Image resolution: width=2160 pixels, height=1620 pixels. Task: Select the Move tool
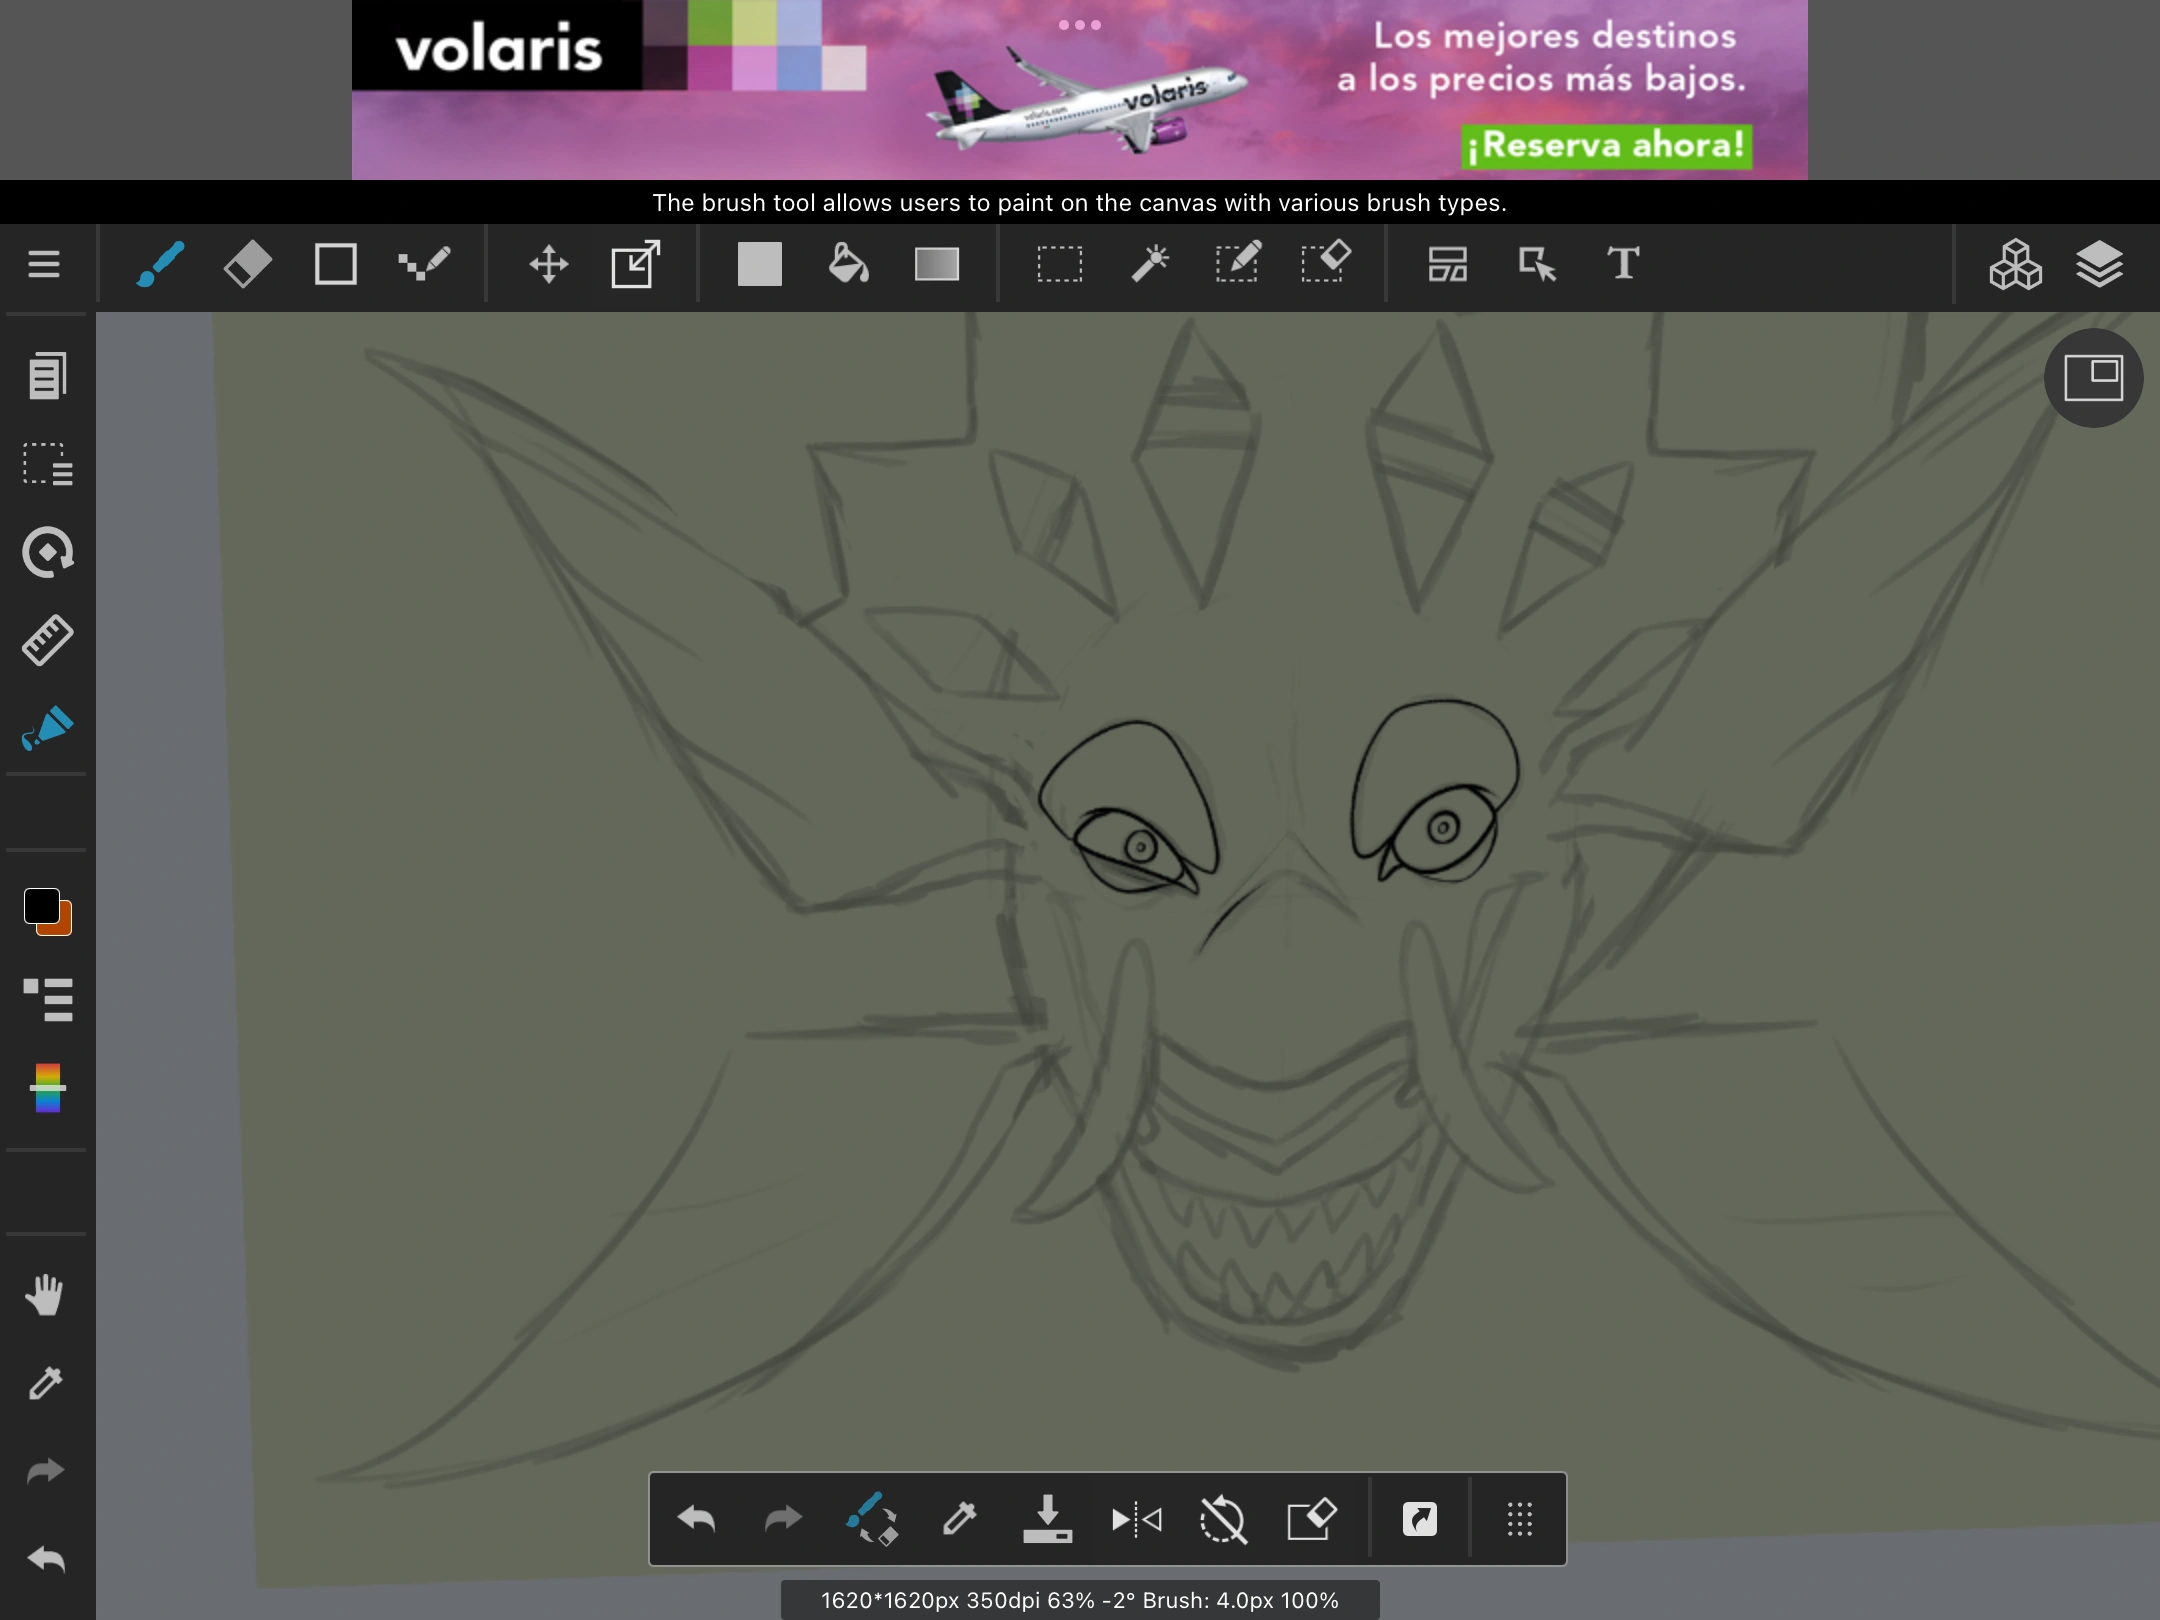549,264
